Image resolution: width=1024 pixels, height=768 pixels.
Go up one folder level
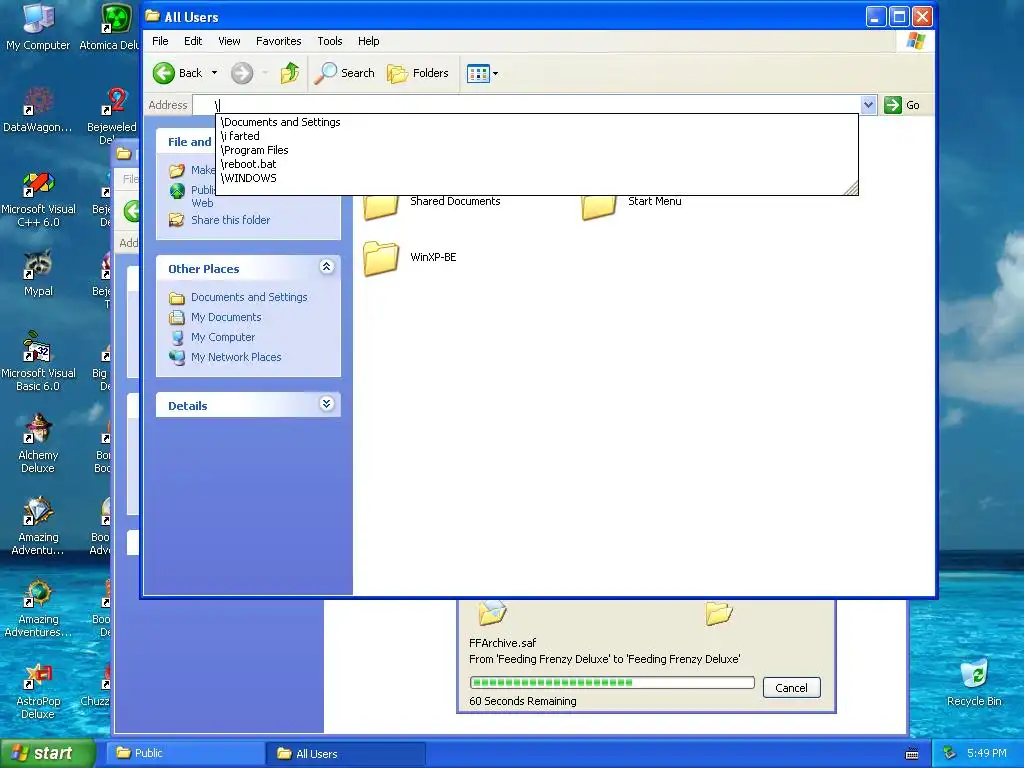click(x=290, y=73)
